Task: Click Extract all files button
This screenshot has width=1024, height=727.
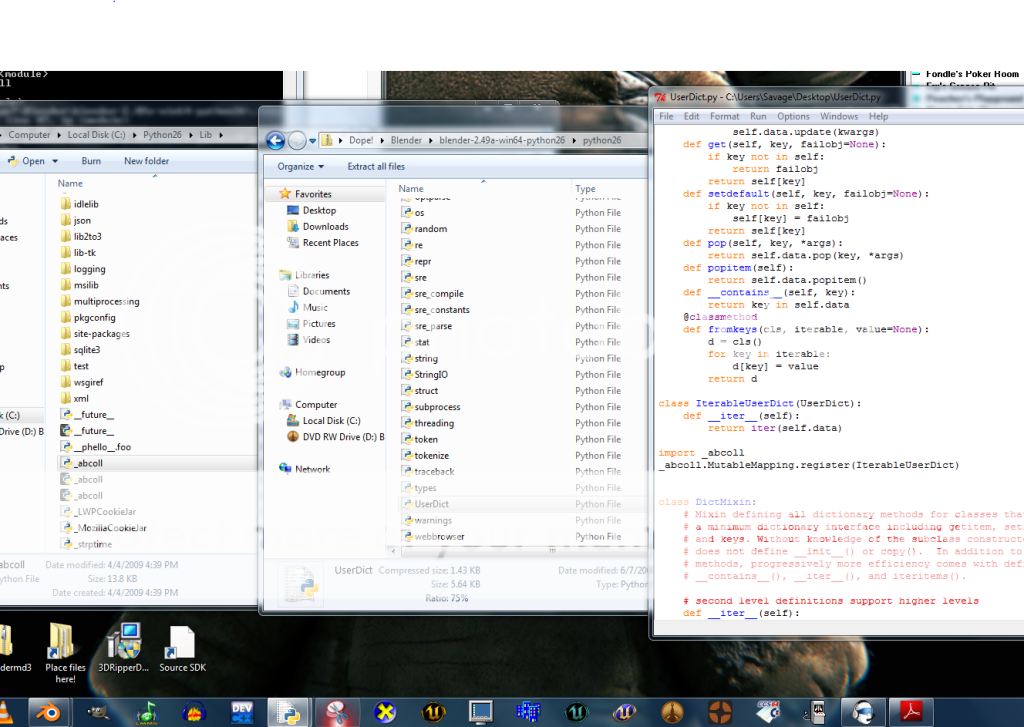Action: tap(376, 167)
